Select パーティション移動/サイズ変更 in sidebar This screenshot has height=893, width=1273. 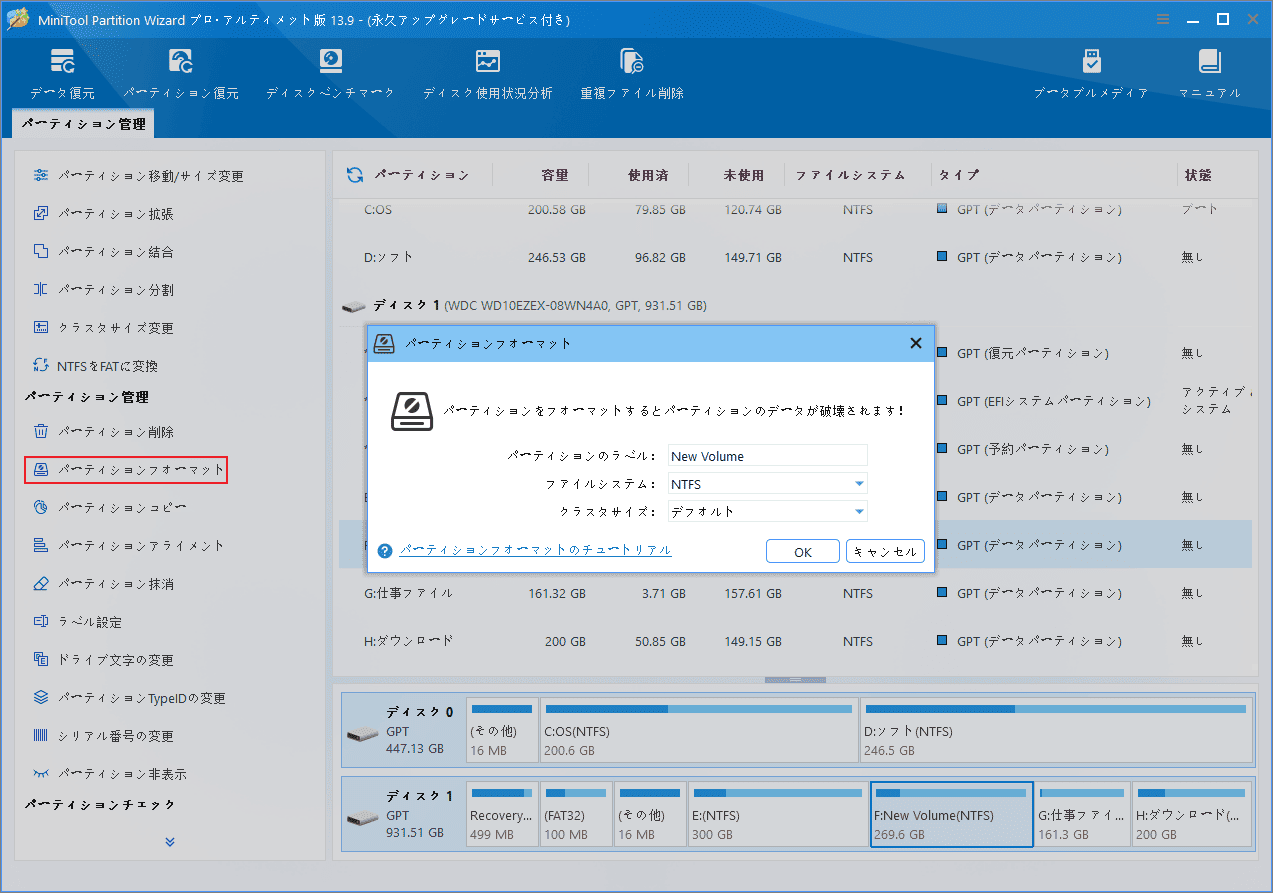coord(138,176)
